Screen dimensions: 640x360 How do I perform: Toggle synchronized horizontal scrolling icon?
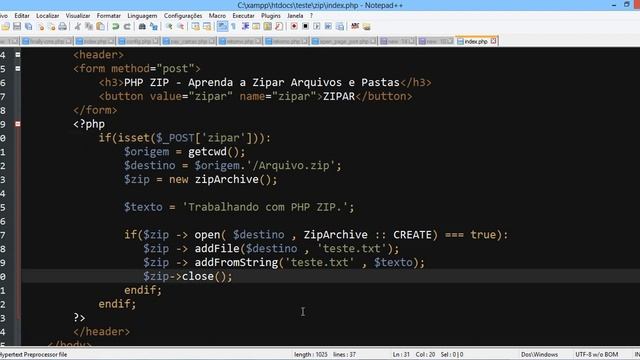pyautogui.click(x=207, y=27)
